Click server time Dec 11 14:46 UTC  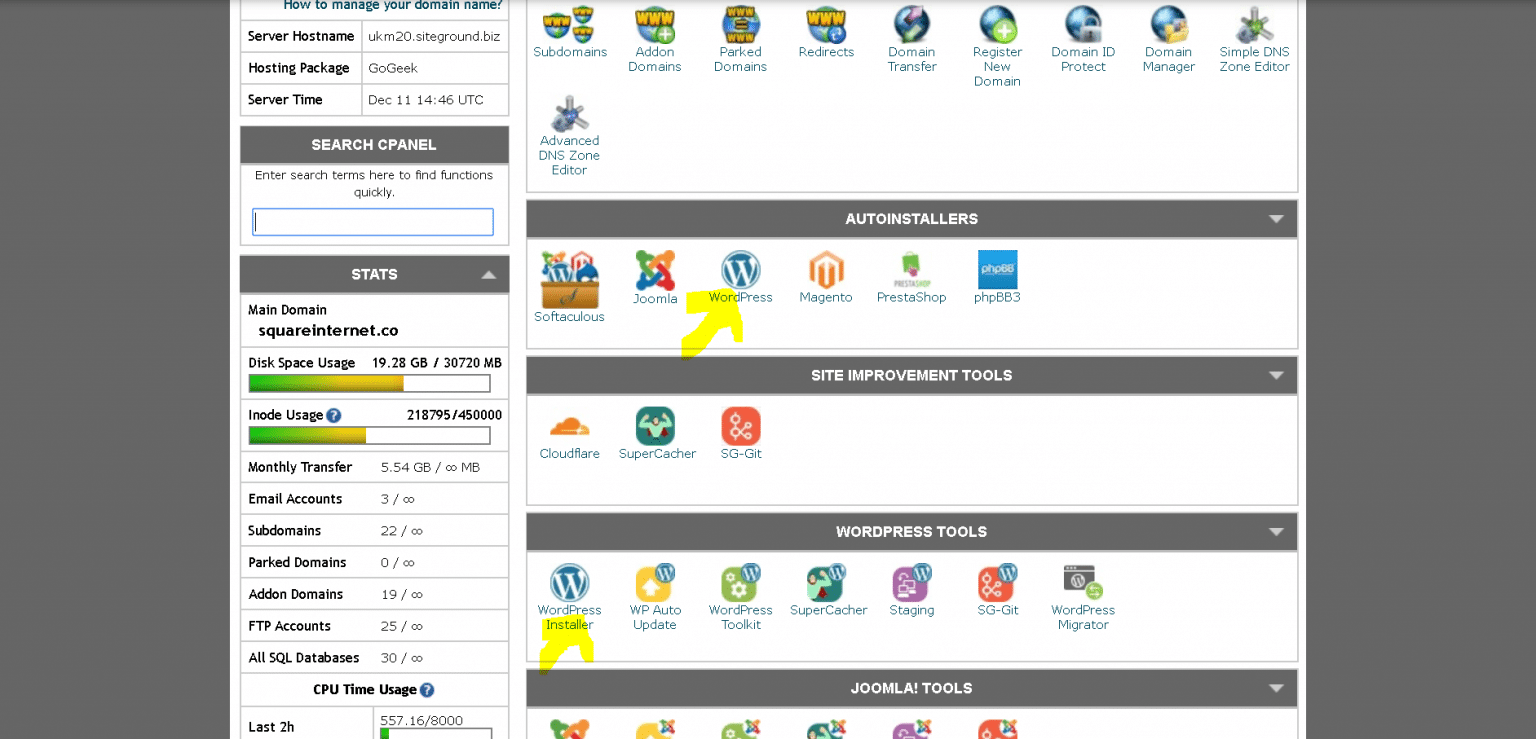pos(426,100)
